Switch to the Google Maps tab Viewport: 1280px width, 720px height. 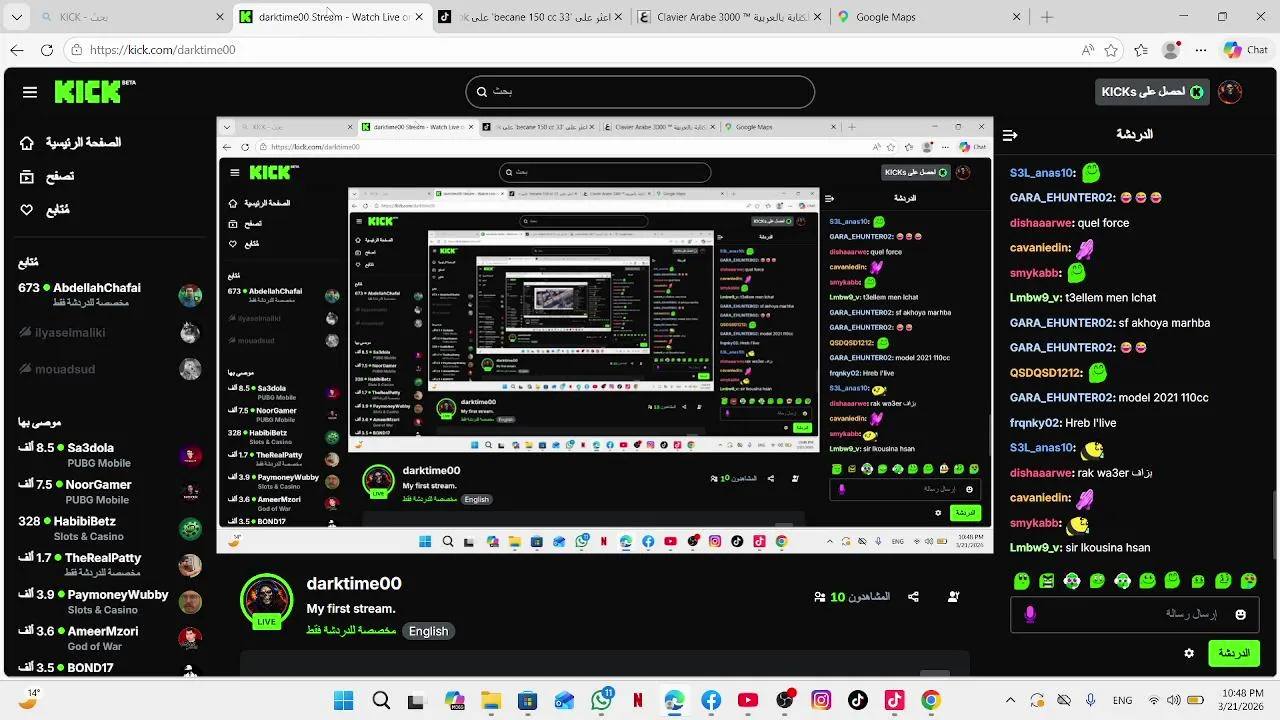930,17
